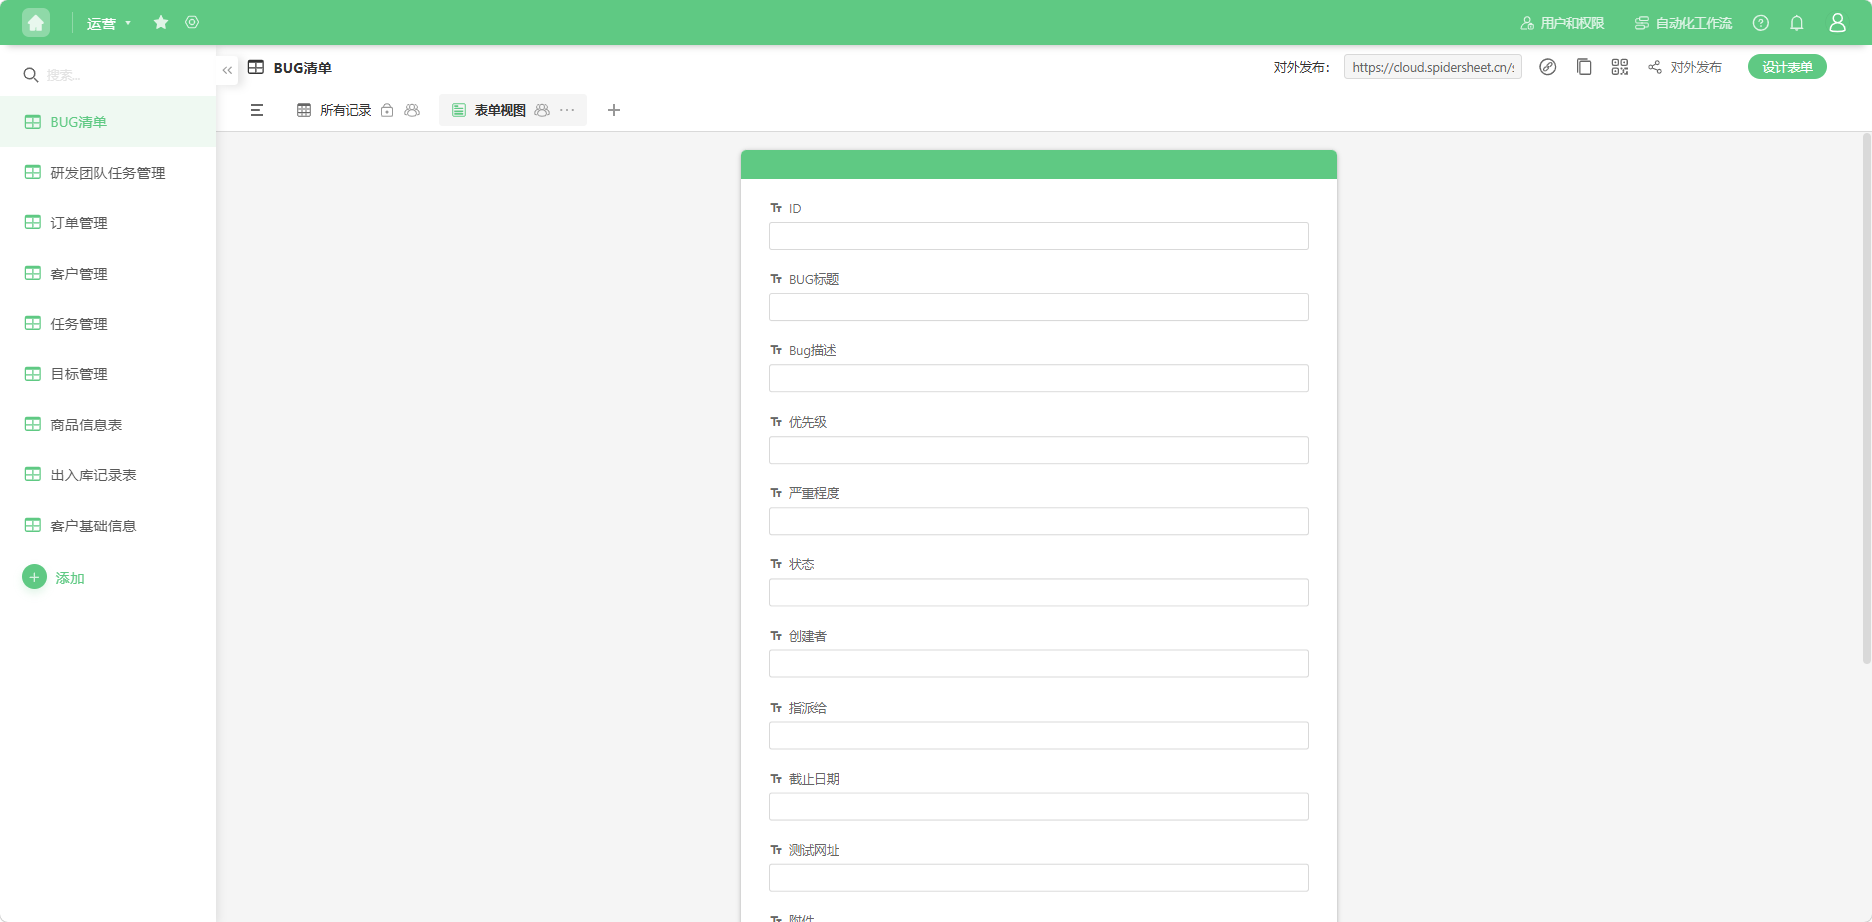Click the 测试网址 input field

[x=1039, y=878]
